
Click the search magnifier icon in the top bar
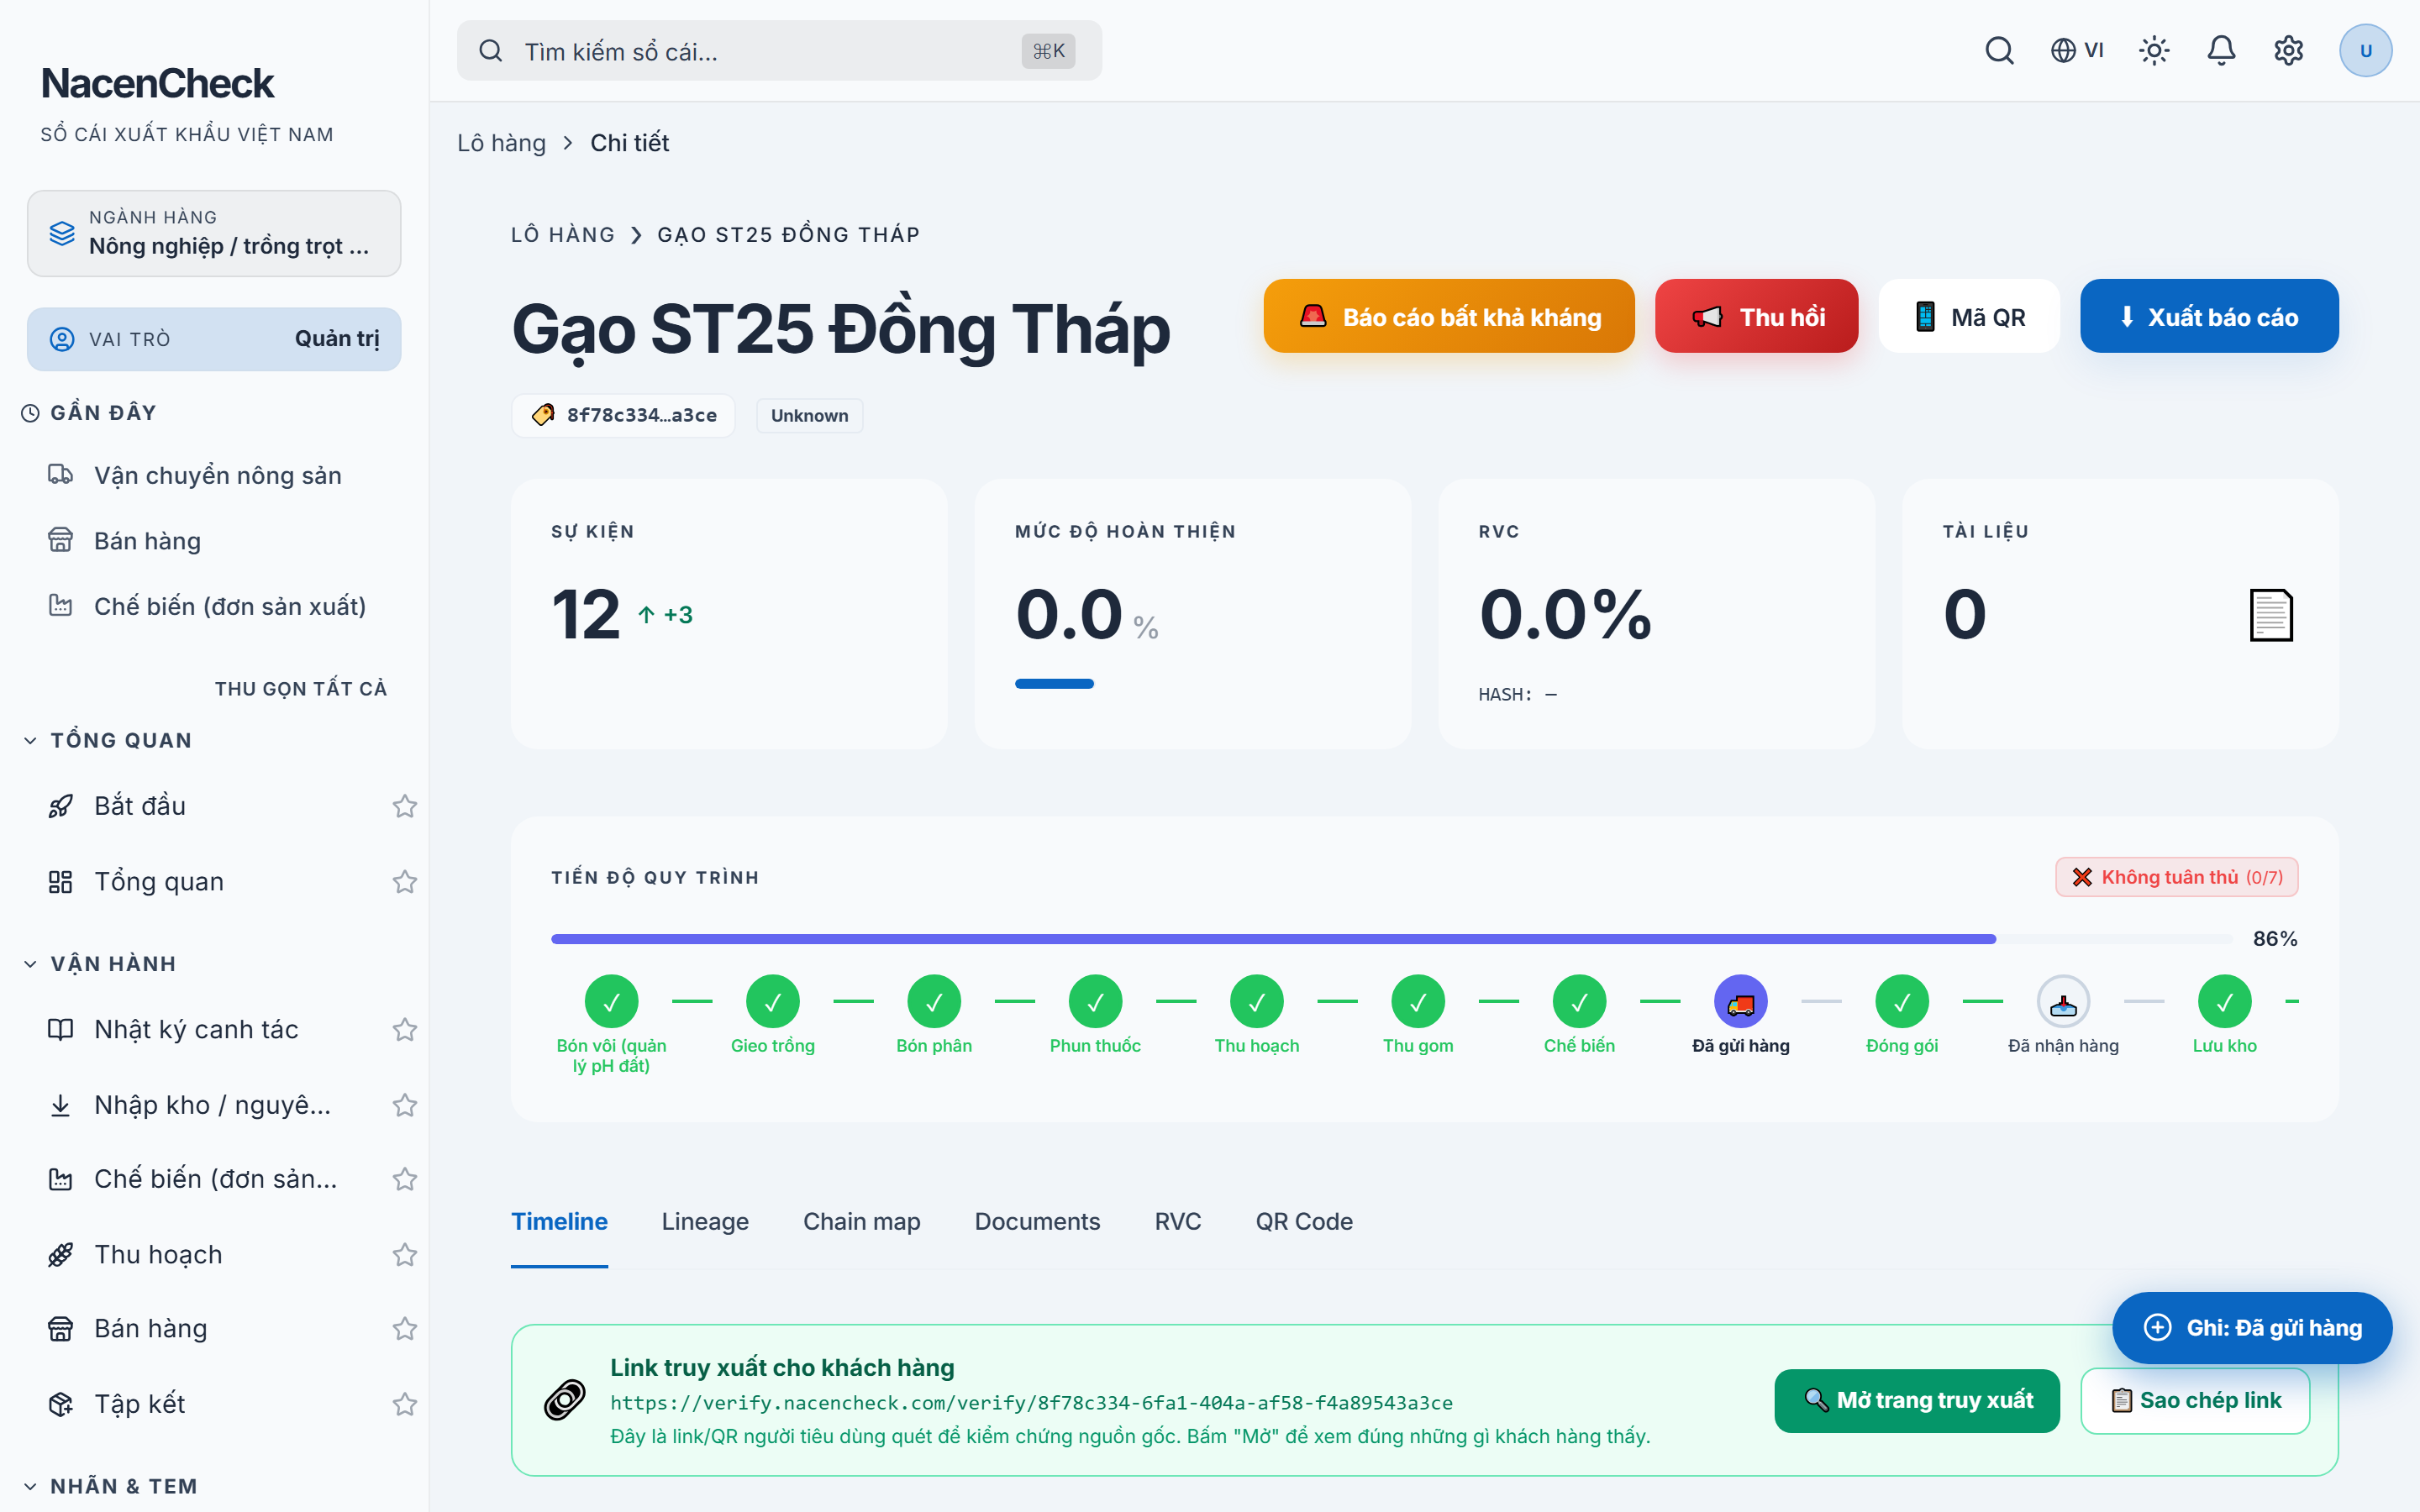coord(1999,50)
